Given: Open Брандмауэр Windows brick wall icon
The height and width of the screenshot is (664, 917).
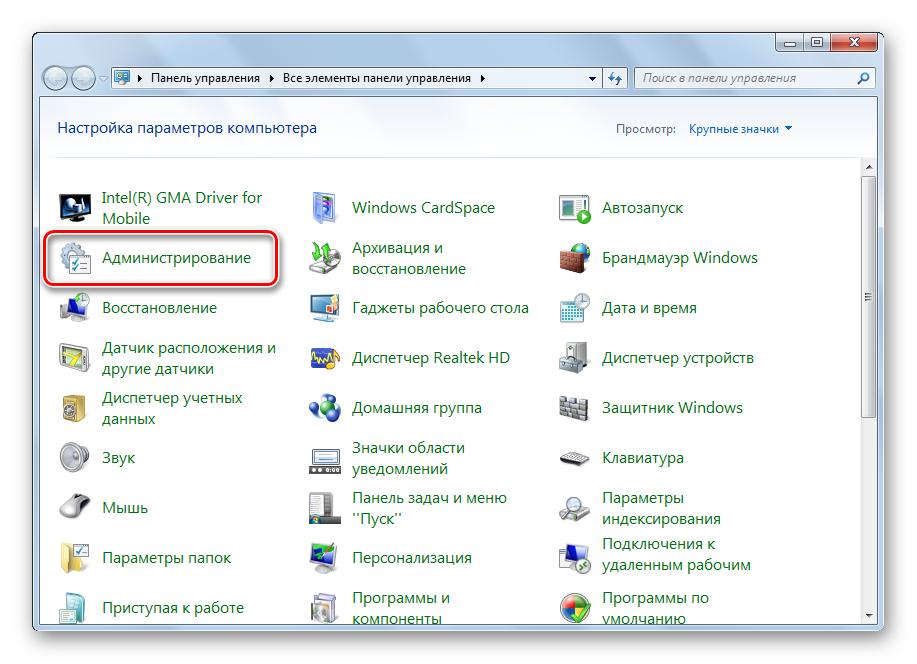Looking at the screenshot, I should (x=574, y=258).
